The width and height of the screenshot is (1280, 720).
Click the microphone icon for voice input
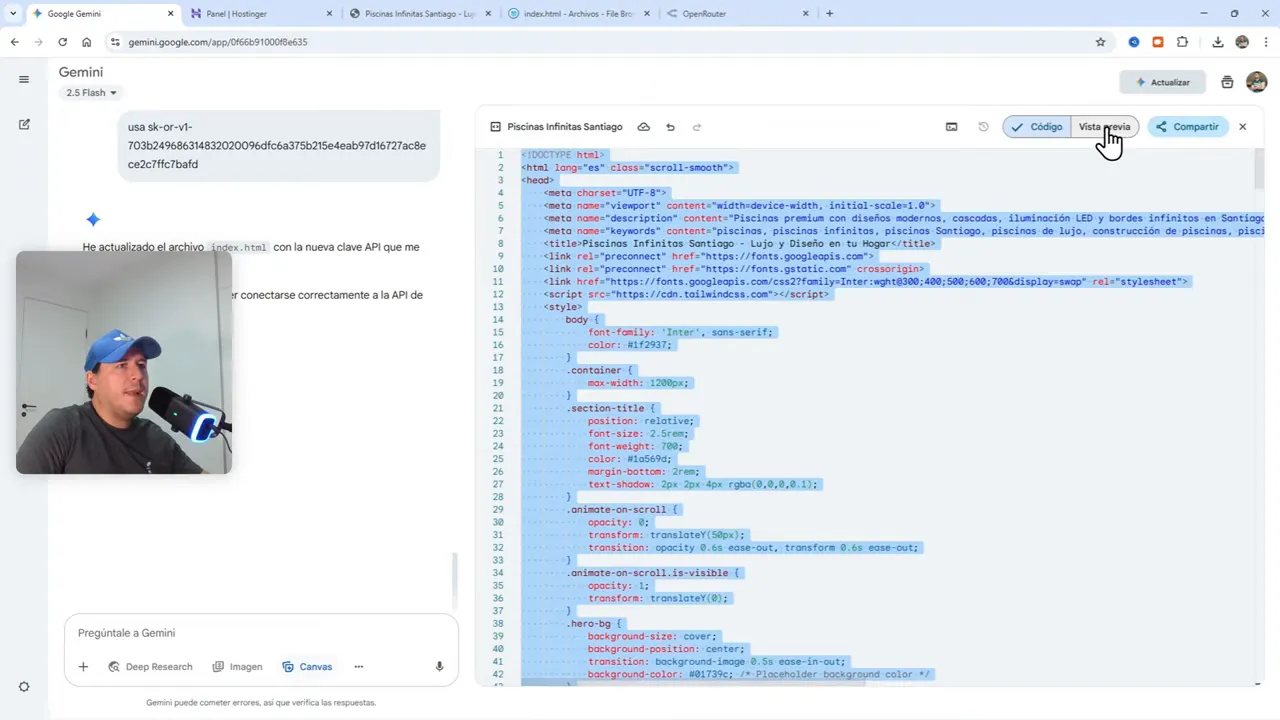[x=439, y=666]
